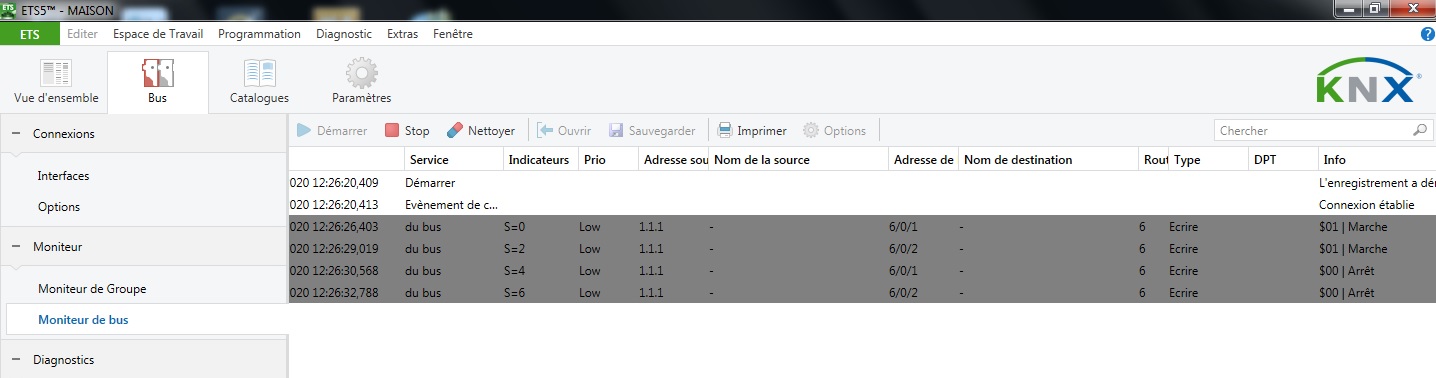The image size is (1436, 378).
Task: Open the Programmation menu
Action: click(259, 34)
